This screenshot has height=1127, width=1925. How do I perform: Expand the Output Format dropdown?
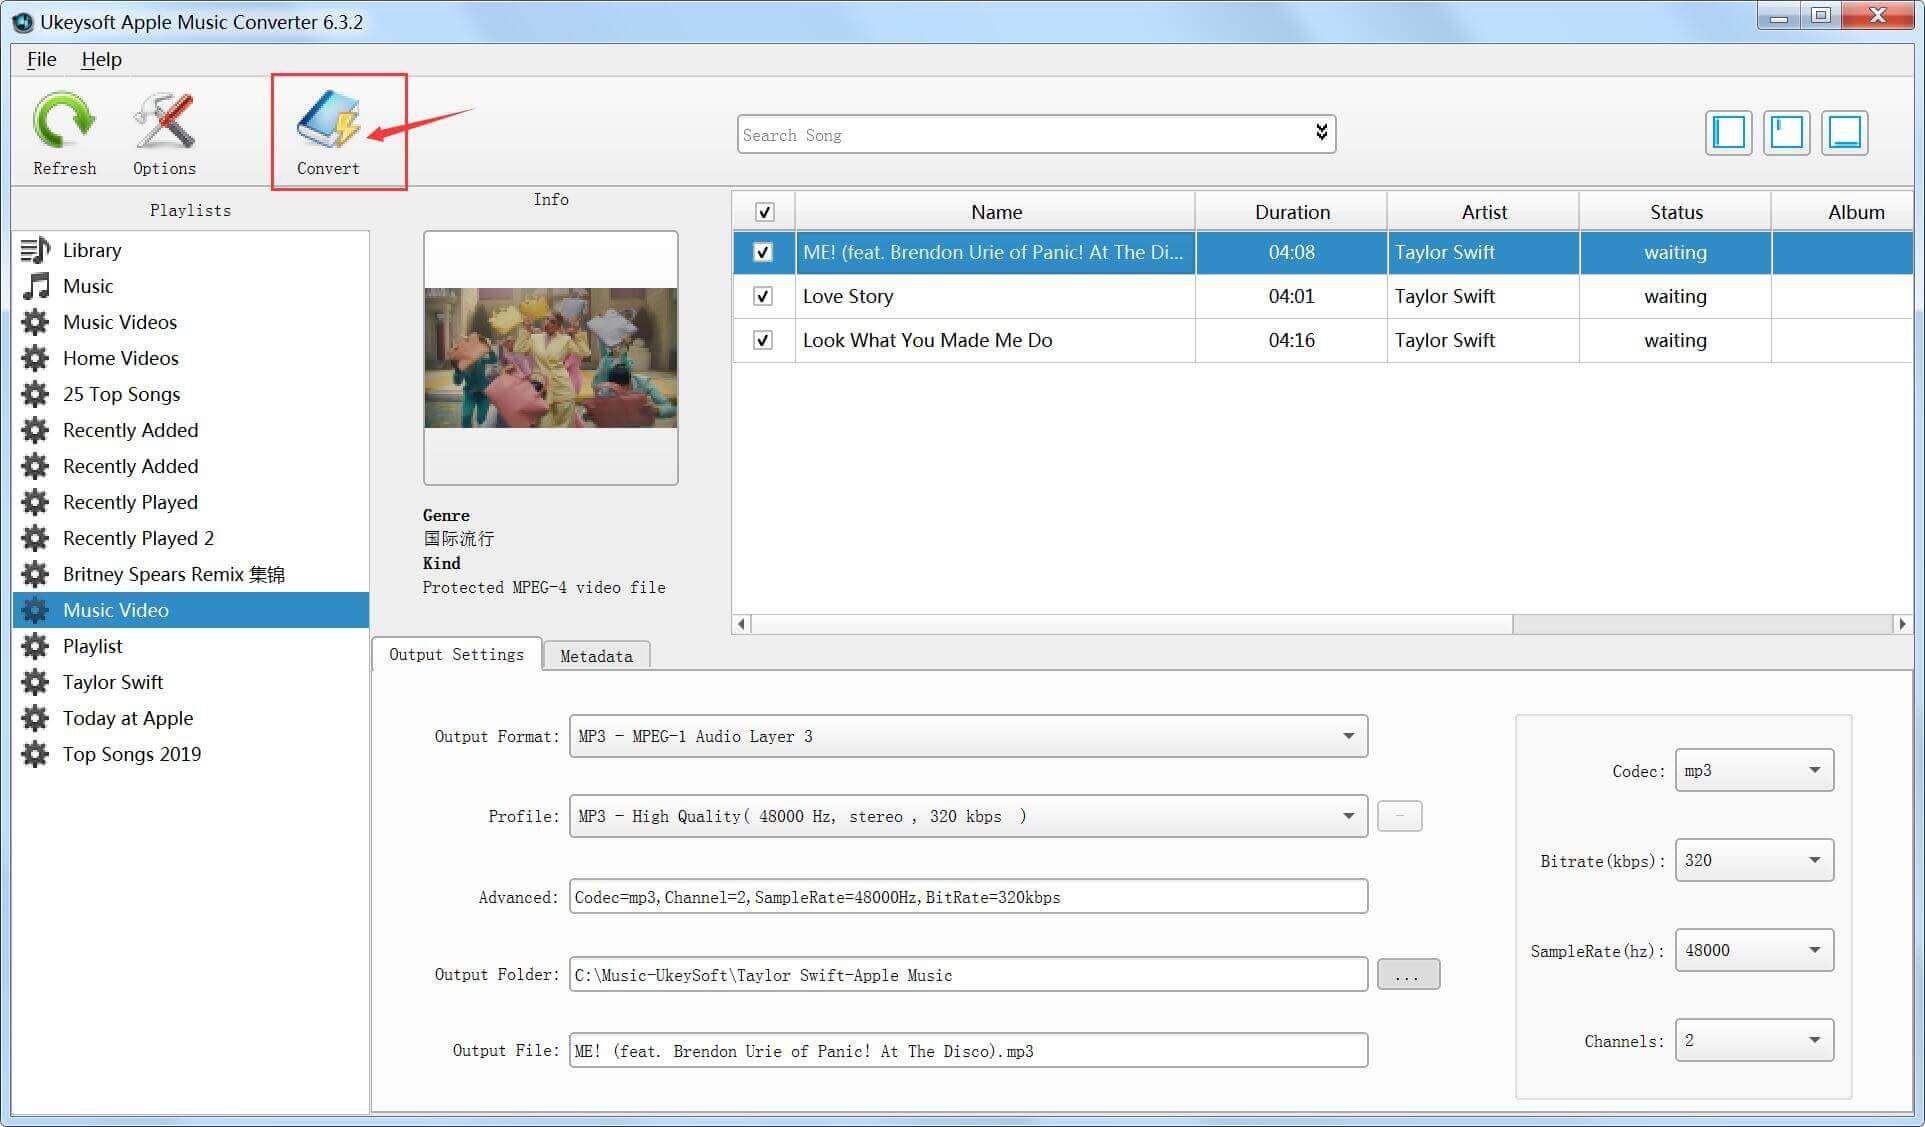click(1350, 735)
